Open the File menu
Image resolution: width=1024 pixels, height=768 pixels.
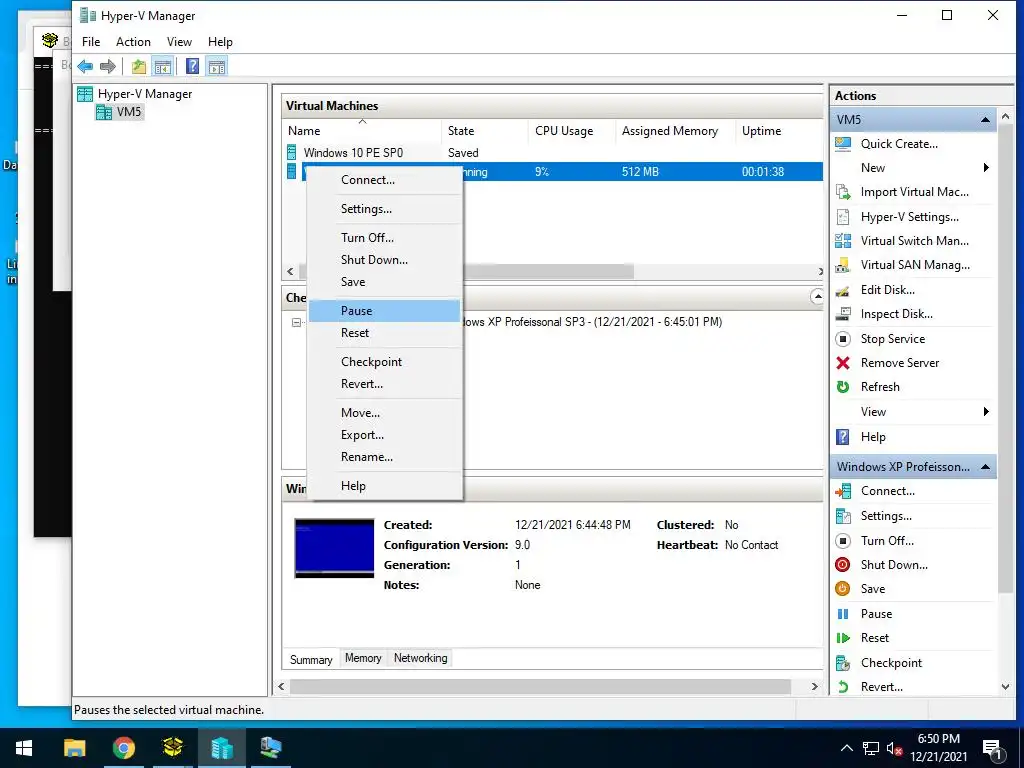(x=91, y=42)
